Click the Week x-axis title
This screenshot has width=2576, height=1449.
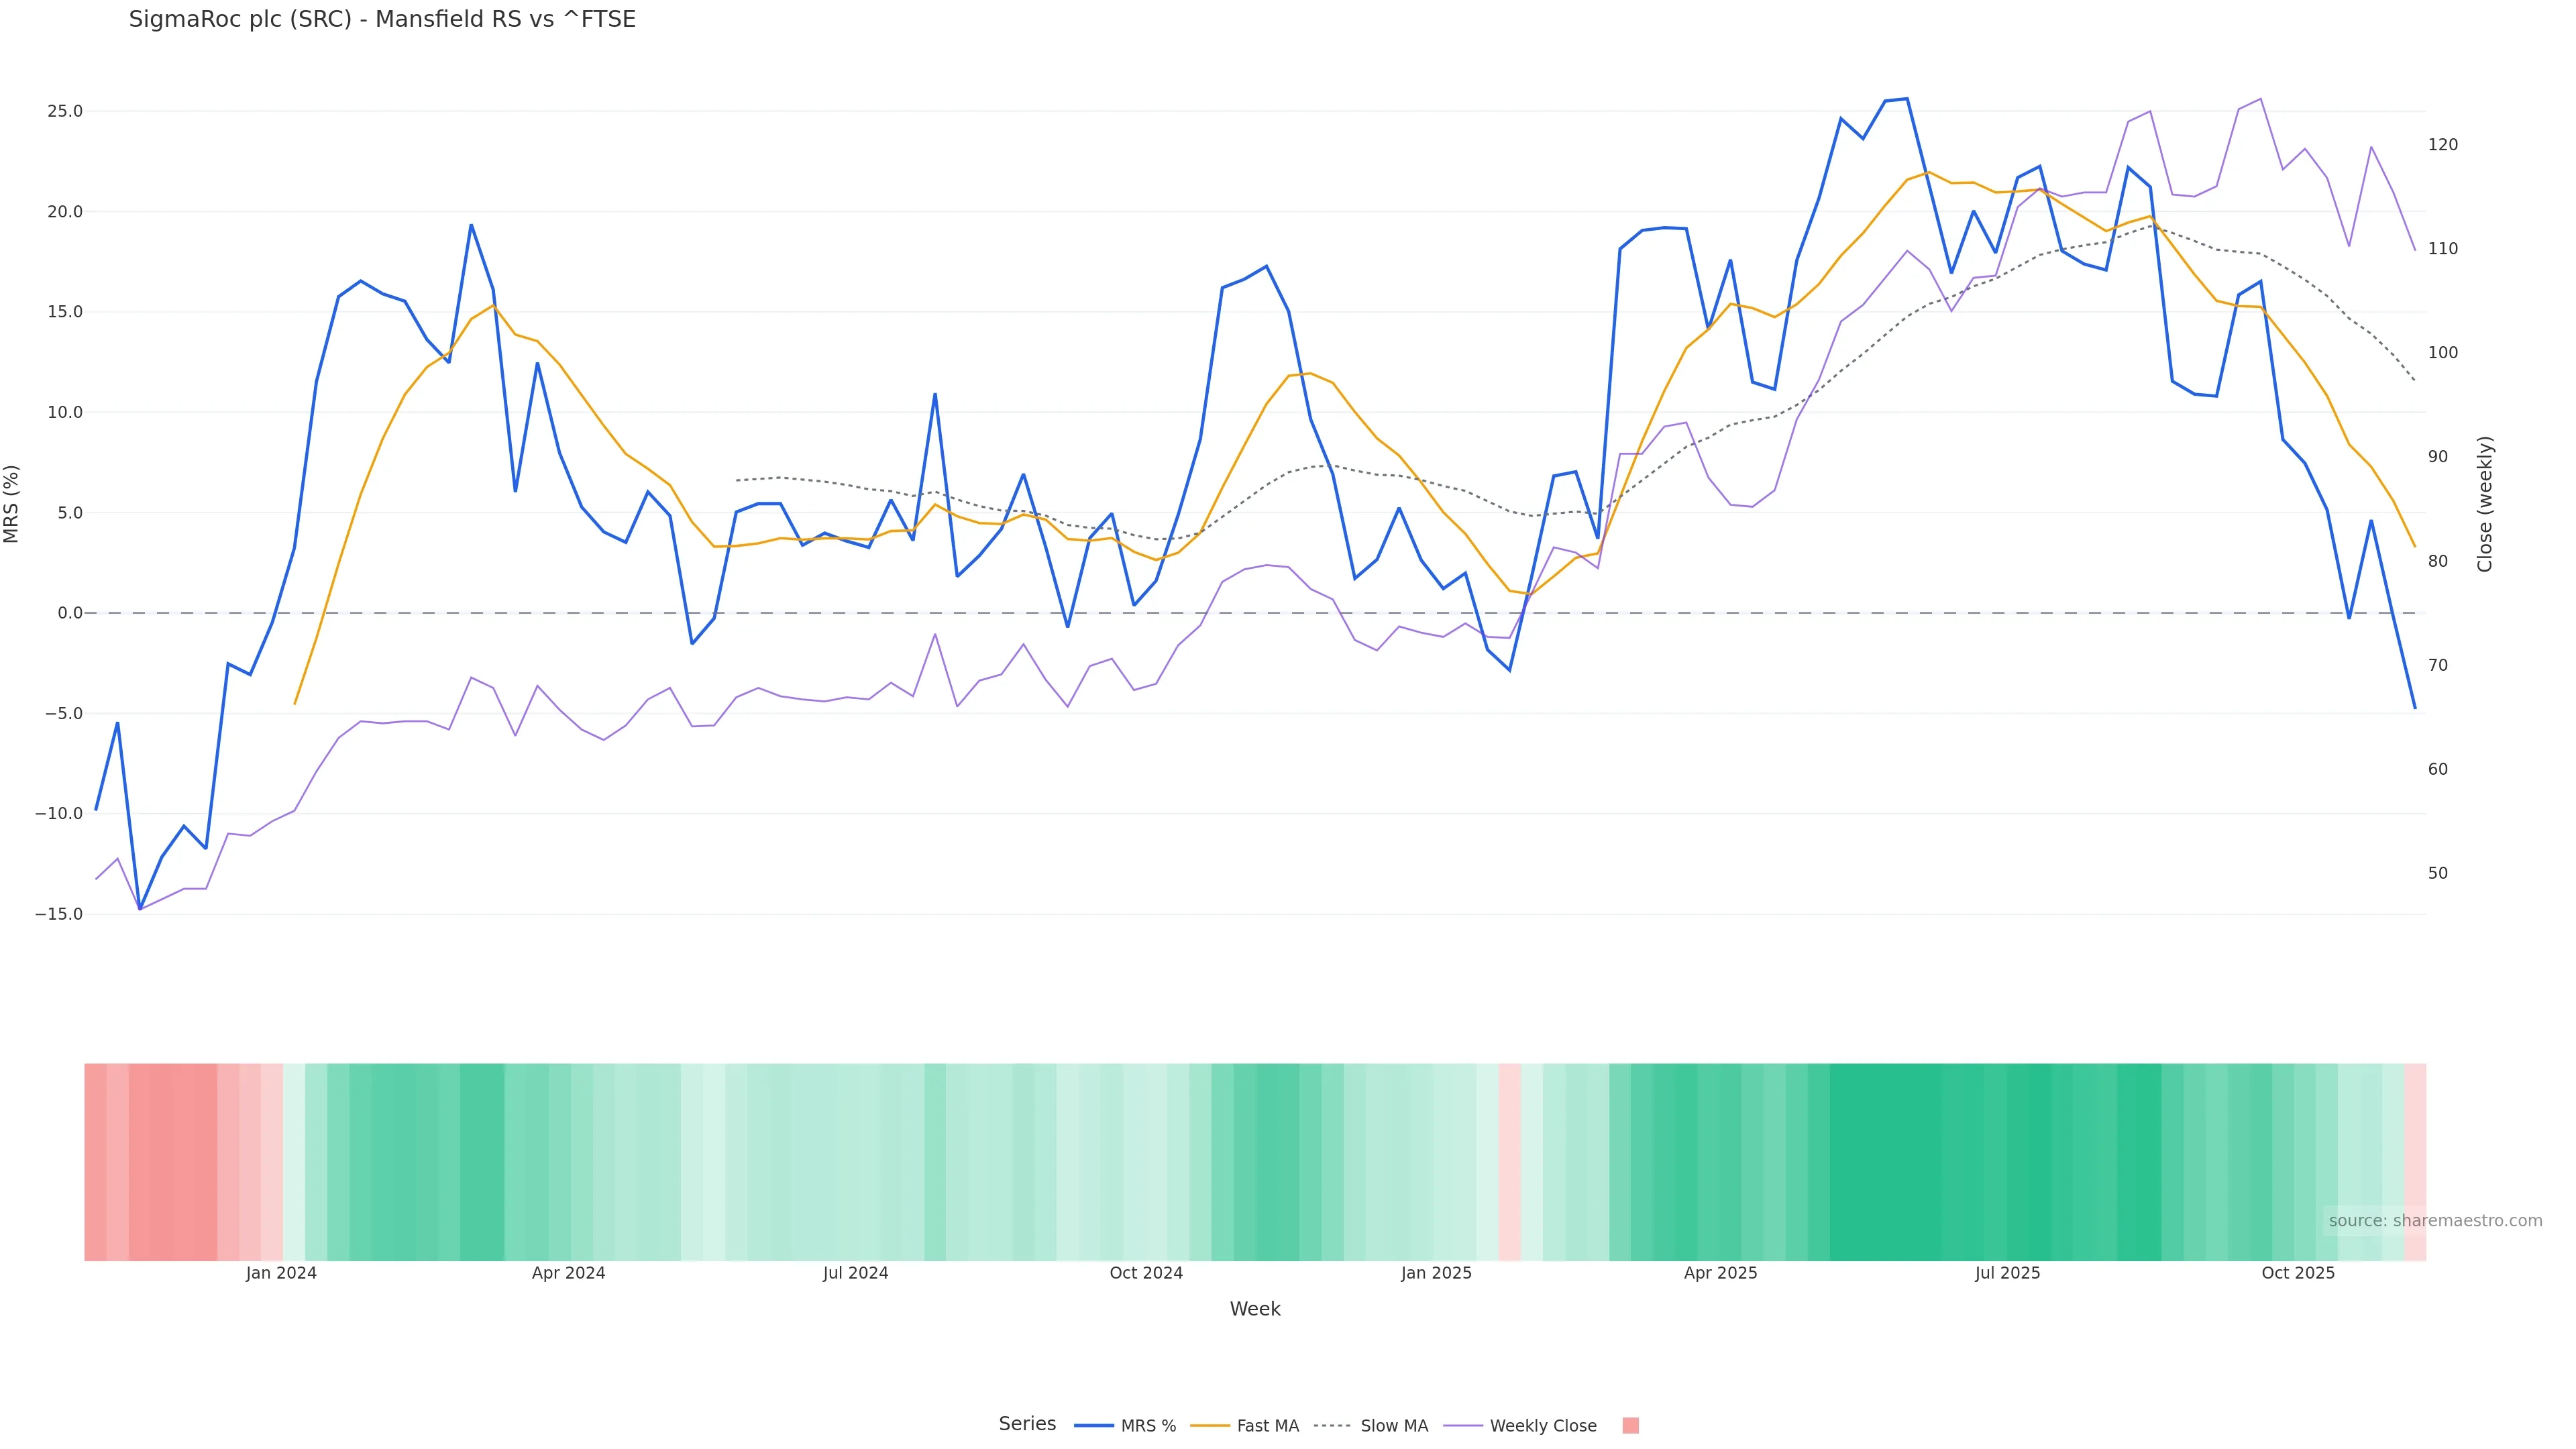click(x=1255, y=1309)
